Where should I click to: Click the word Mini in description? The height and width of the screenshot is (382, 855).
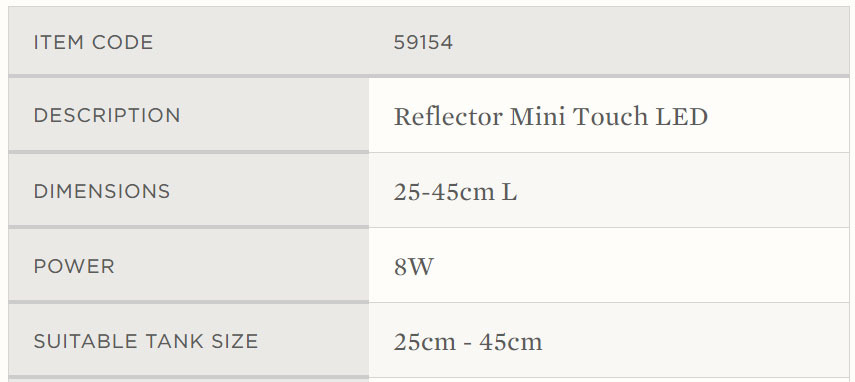[538, 117]
